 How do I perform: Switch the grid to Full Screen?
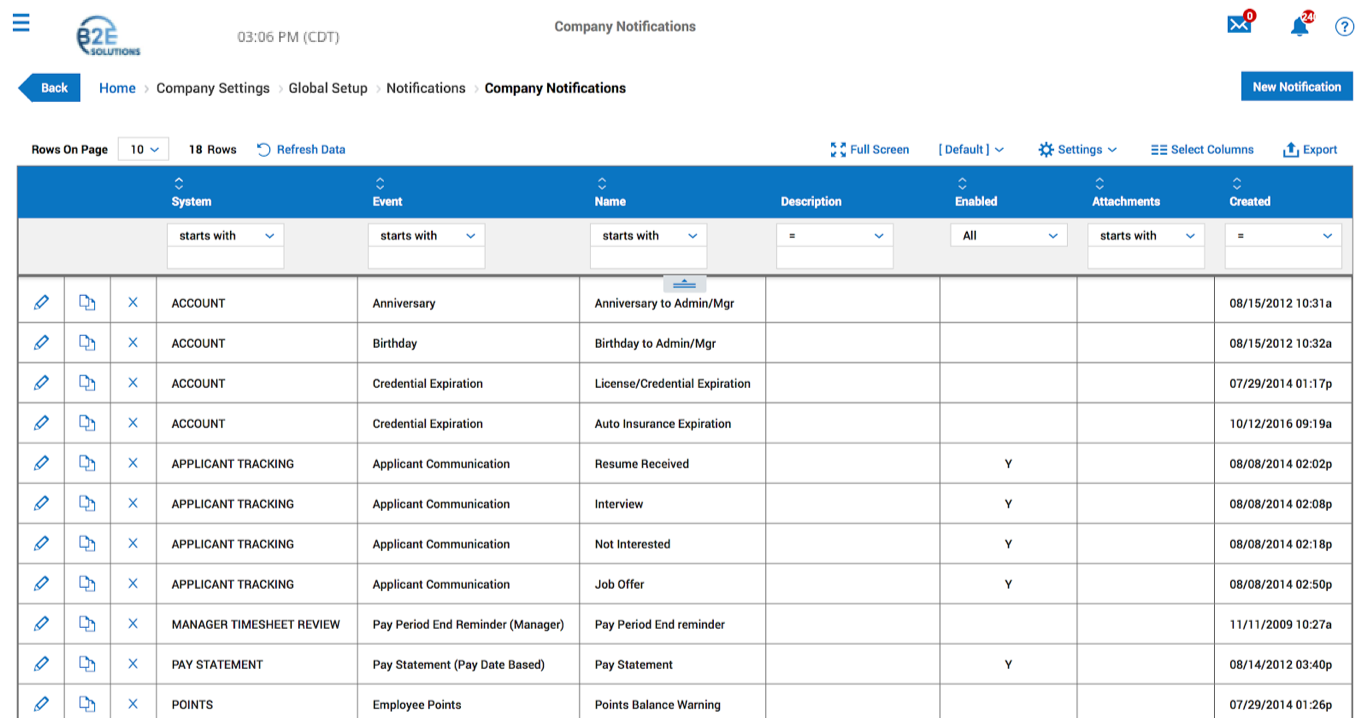869,149
